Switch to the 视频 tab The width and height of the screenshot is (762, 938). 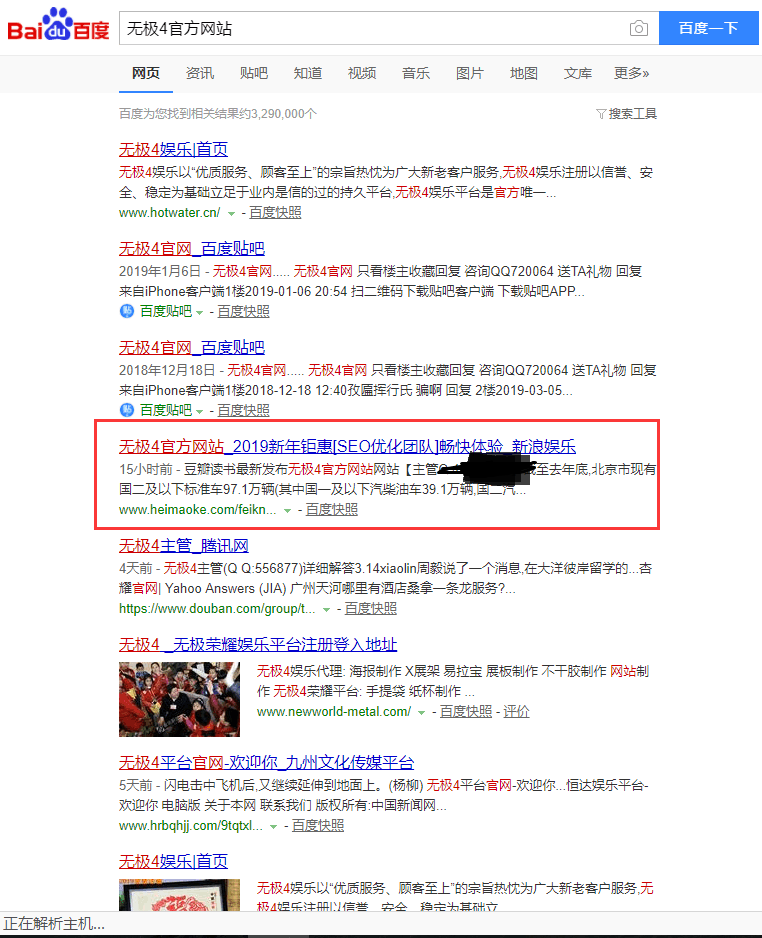(x=362, y=74)
